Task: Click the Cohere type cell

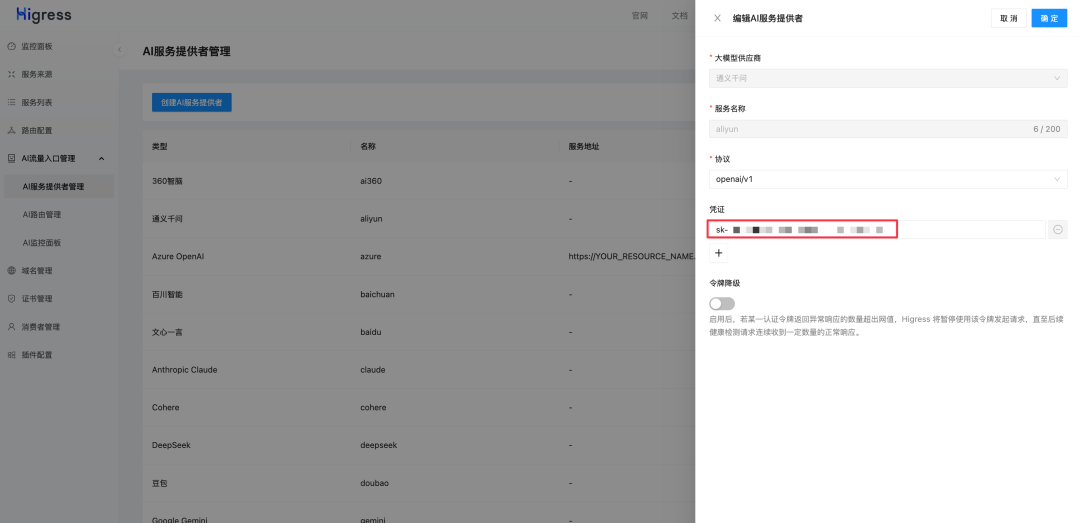Action: tap(165, 407)
